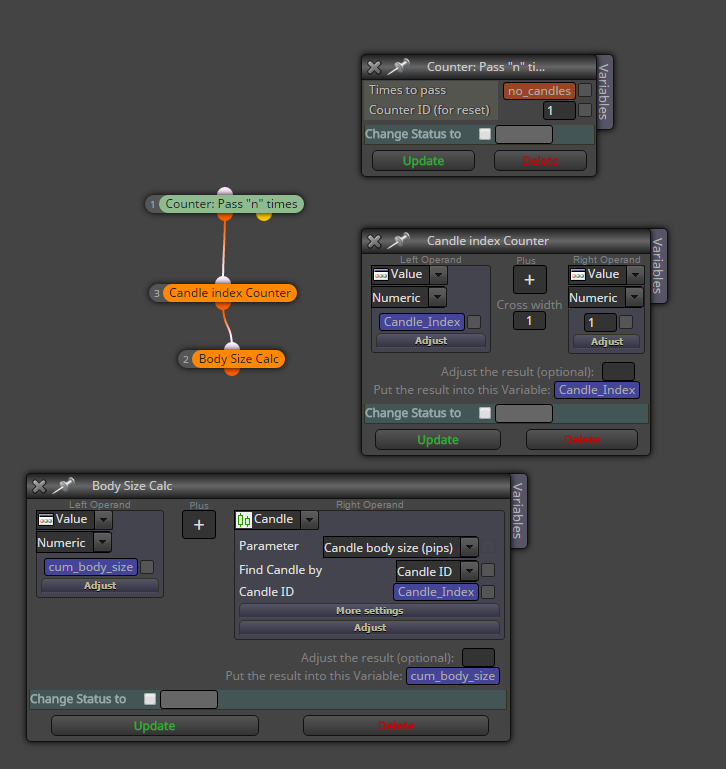Click Value icon in Body Size Calc left operand
Image resolution: width=726 pixels, height=769 pixels.
point(46,519)
